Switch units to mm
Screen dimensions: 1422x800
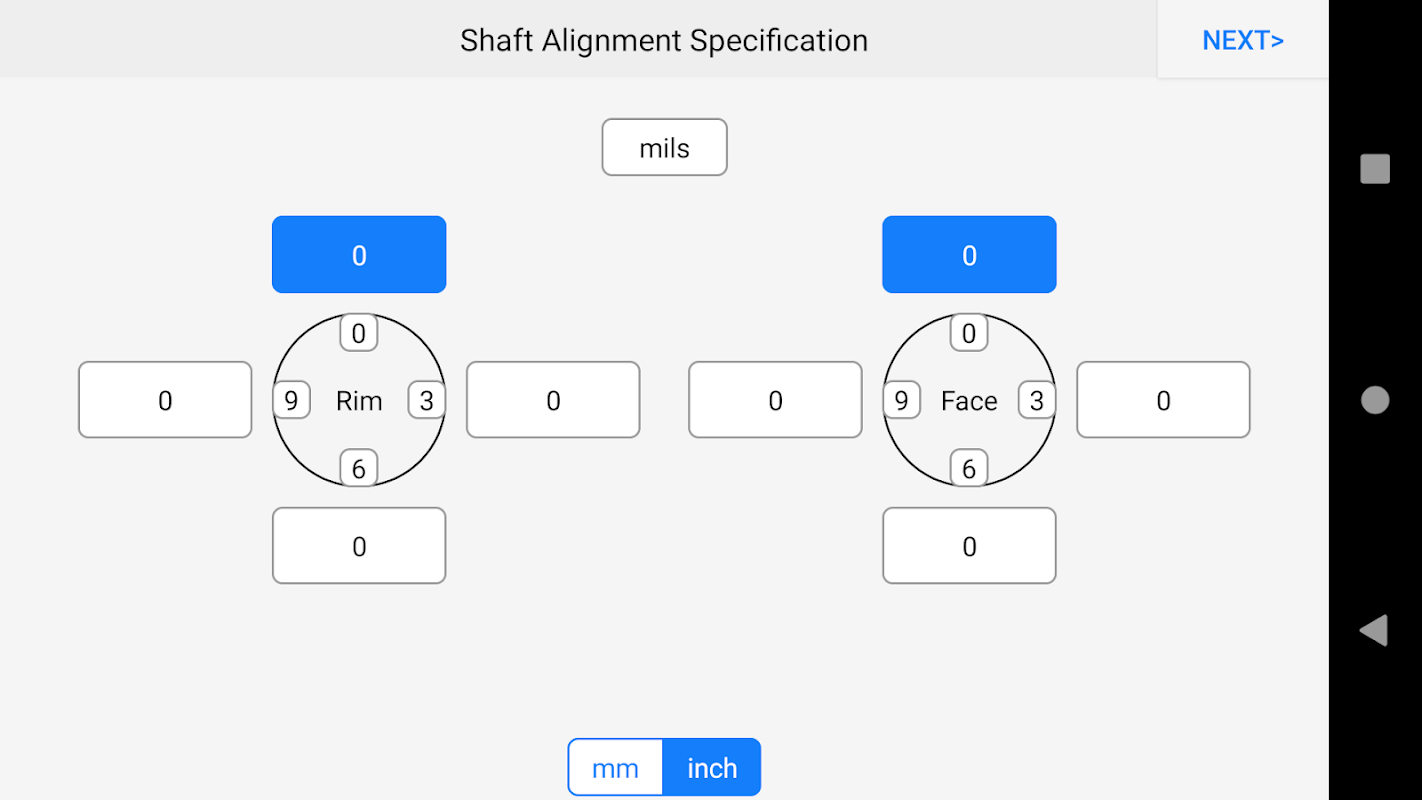tap(615, 768)
